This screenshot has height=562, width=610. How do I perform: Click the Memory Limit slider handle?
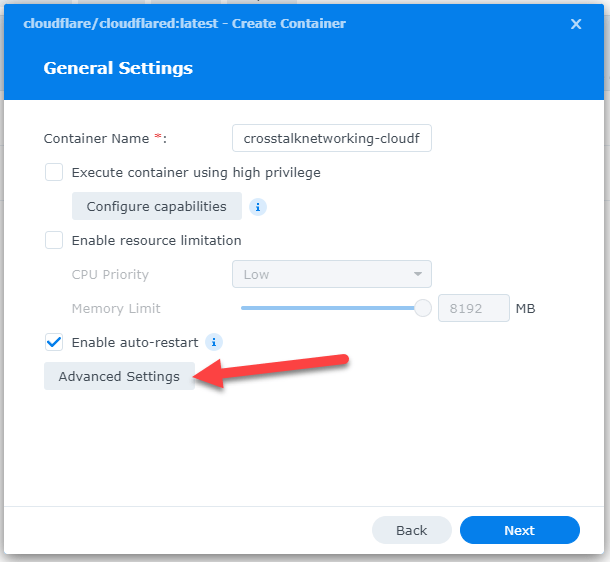[422, 308]
